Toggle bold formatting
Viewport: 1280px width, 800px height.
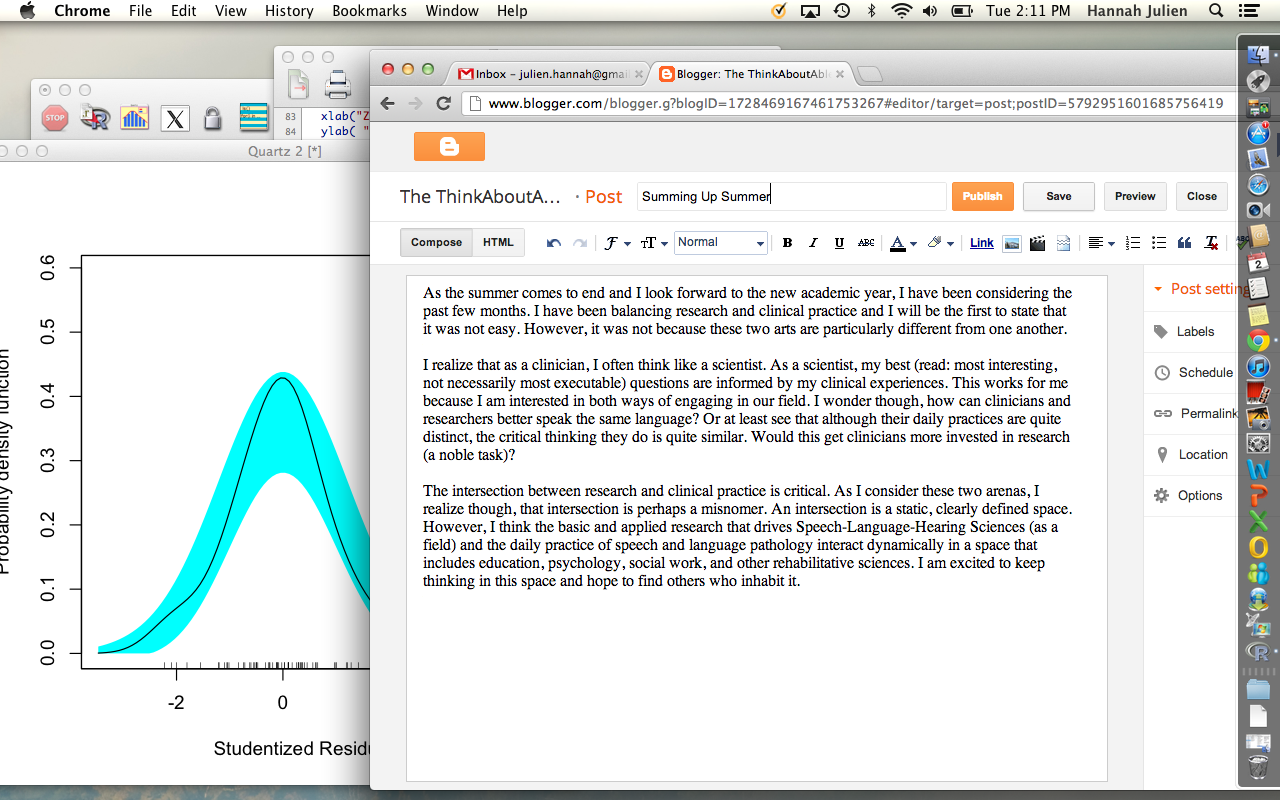[787, 243]
